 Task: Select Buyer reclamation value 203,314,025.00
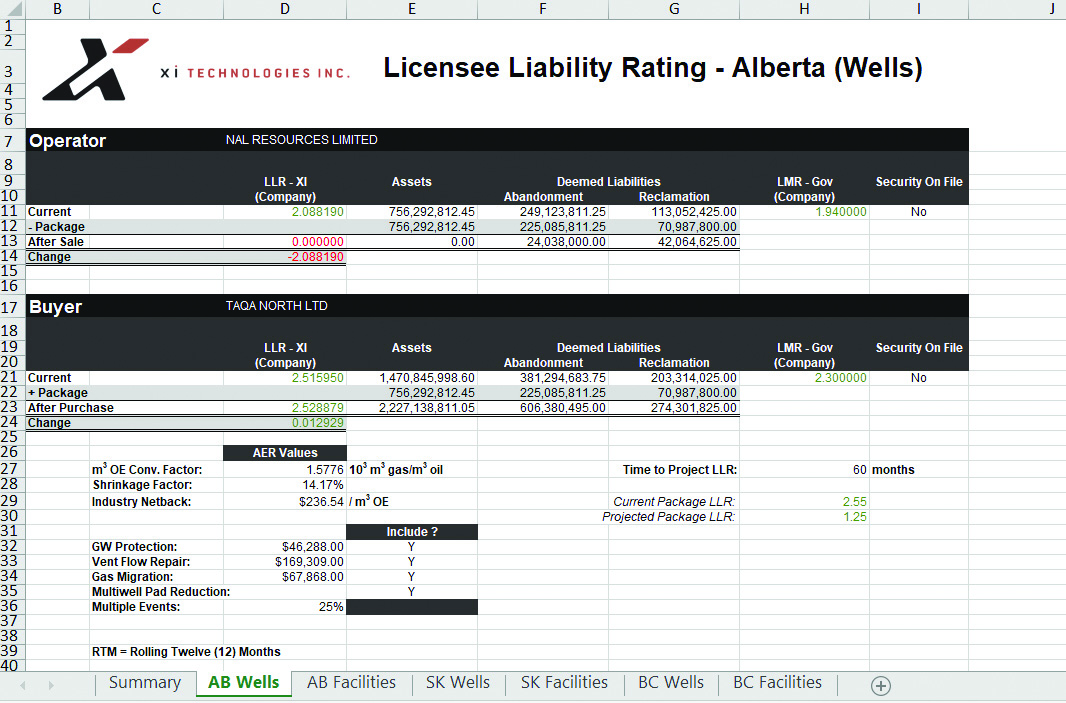point(694,378)
